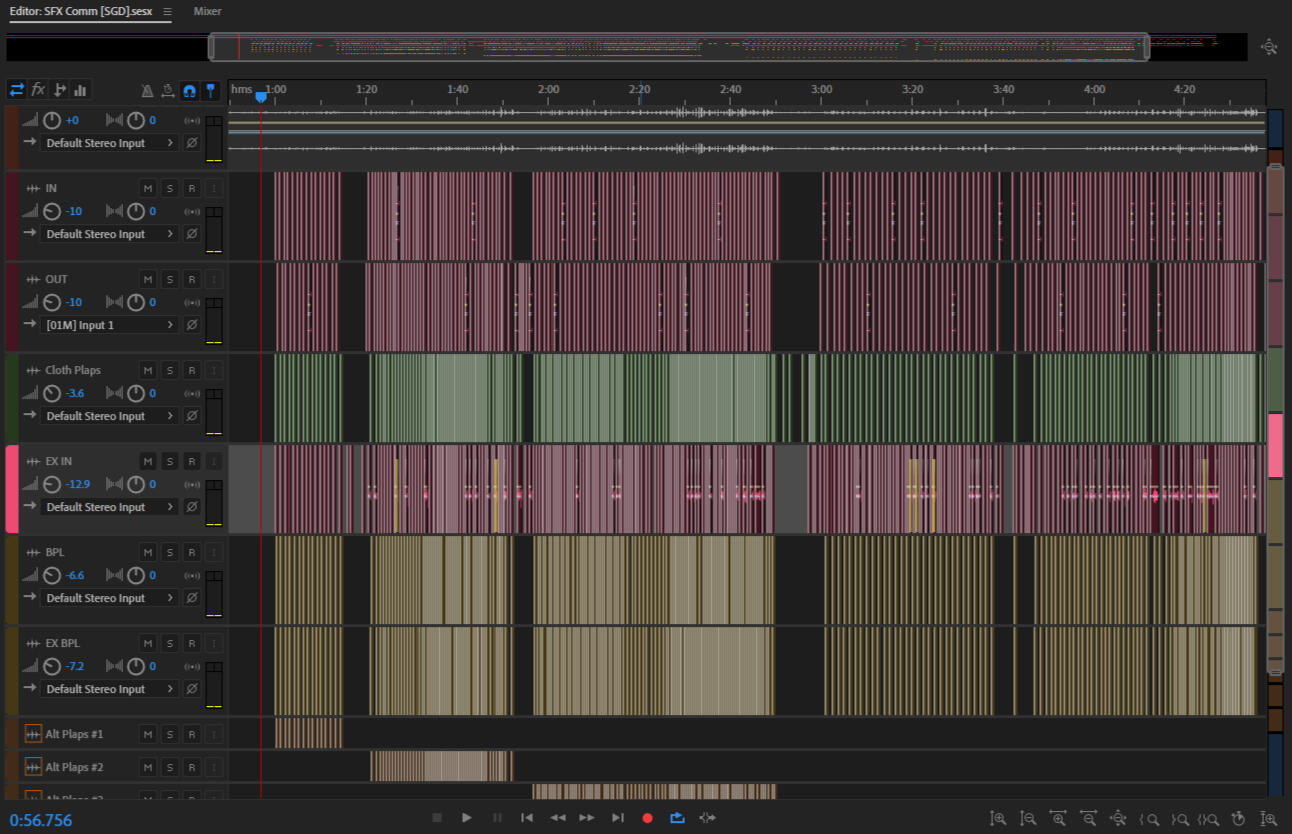Invert polarity on the Cloth Plaps track

click(x=192, y=416)
